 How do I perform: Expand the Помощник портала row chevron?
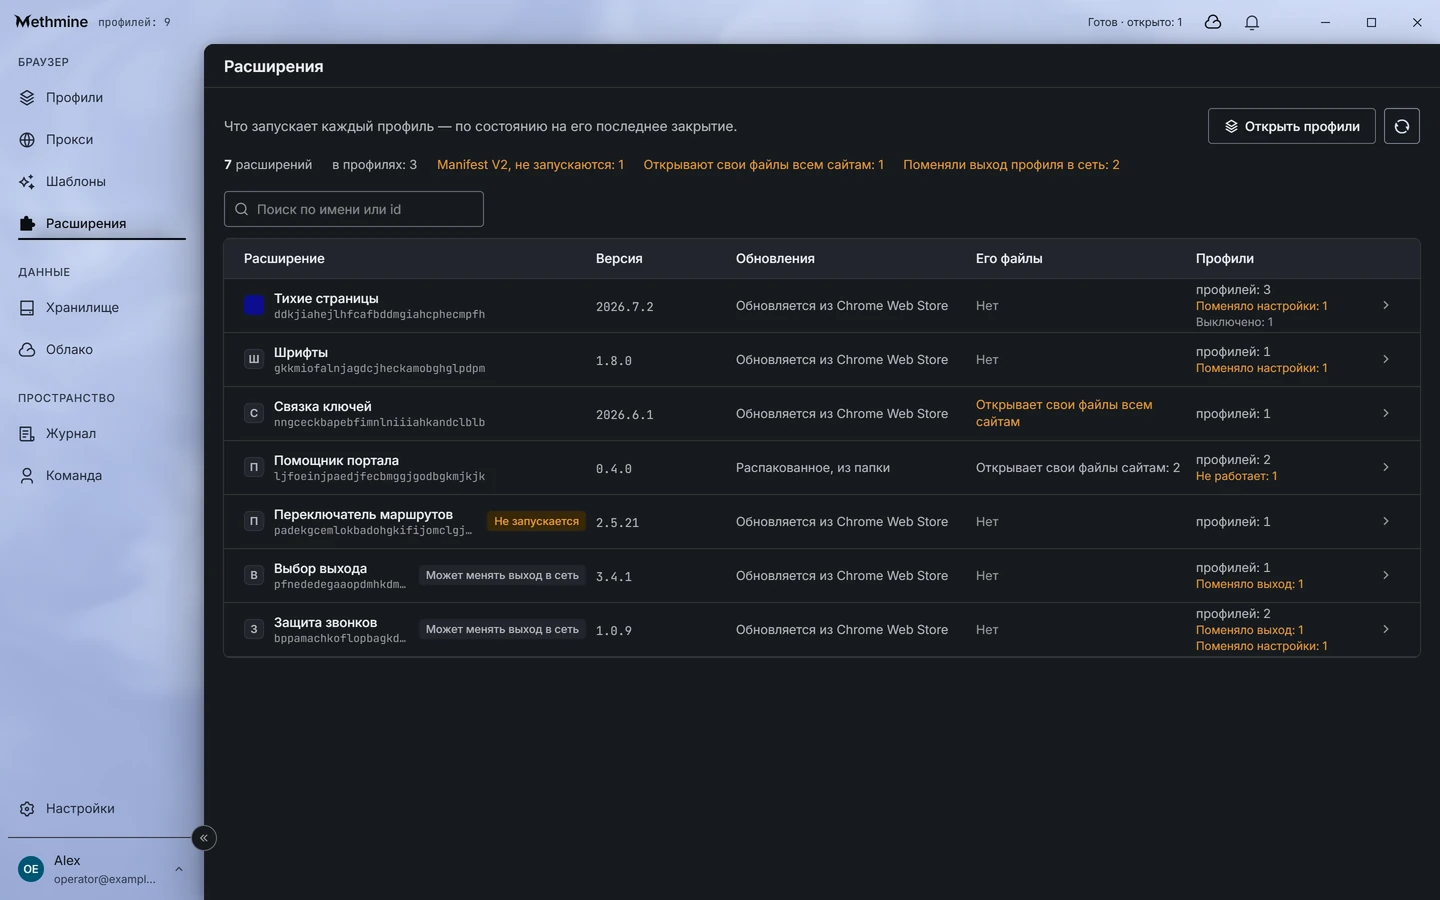1386,468
